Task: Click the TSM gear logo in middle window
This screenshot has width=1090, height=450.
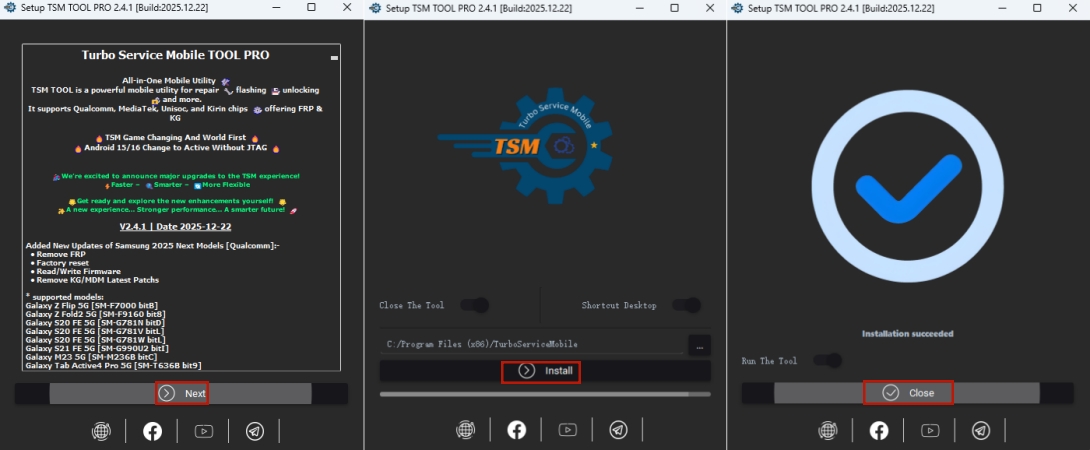Action: pyautogui.click(x=526, y=144)
